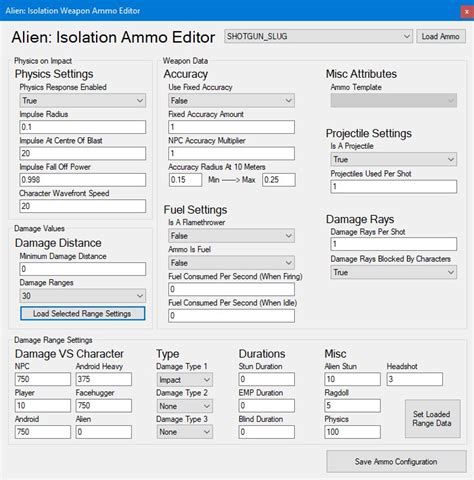
Task: Click the Android Heavy damage field
Action: [104, 379]
